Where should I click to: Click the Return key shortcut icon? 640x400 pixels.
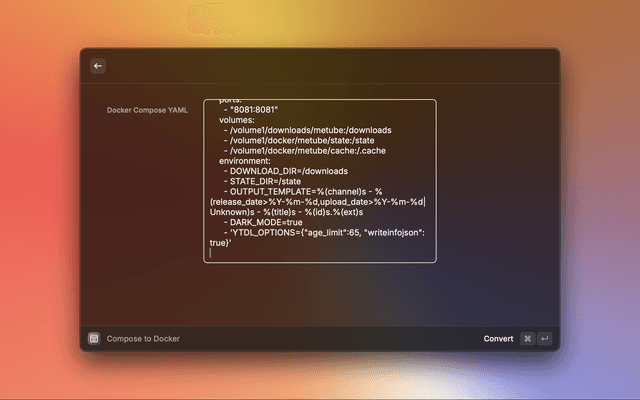[x=544, y=339]
